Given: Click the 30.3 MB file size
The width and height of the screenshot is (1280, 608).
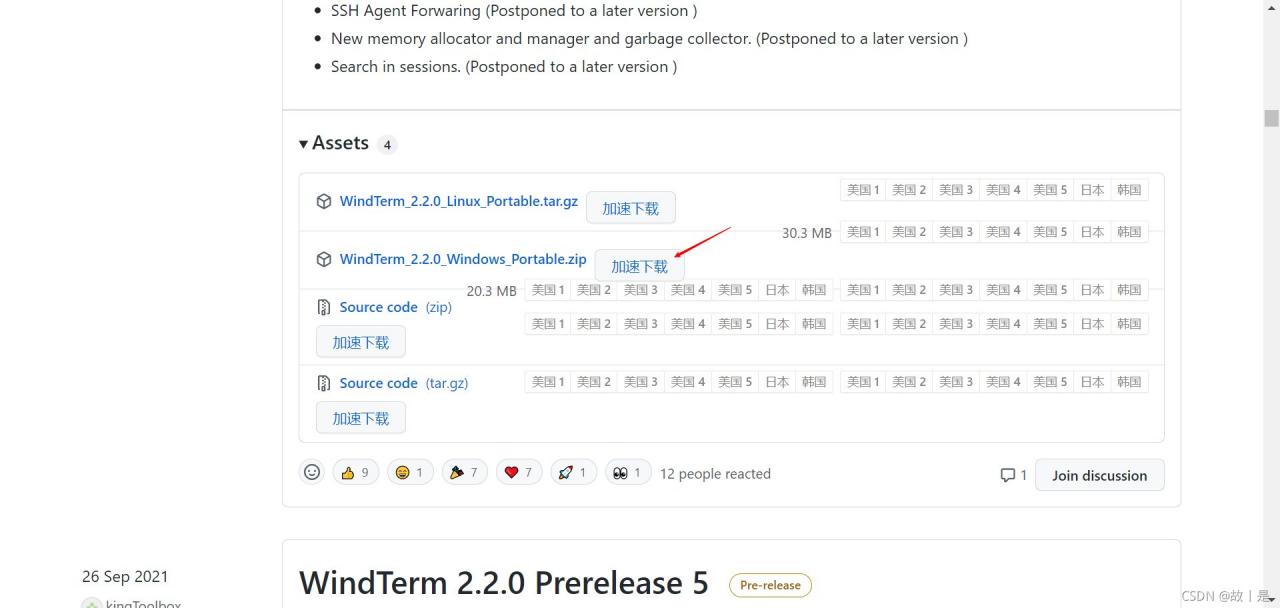Looking at the screenshot, I should tap(807, 233).
